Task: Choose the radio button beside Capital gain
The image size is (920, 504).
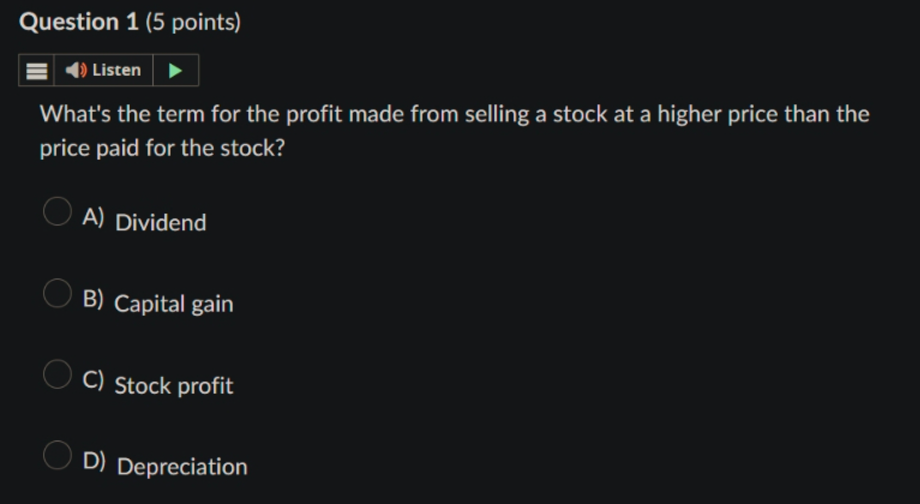Action: [58, 293]
